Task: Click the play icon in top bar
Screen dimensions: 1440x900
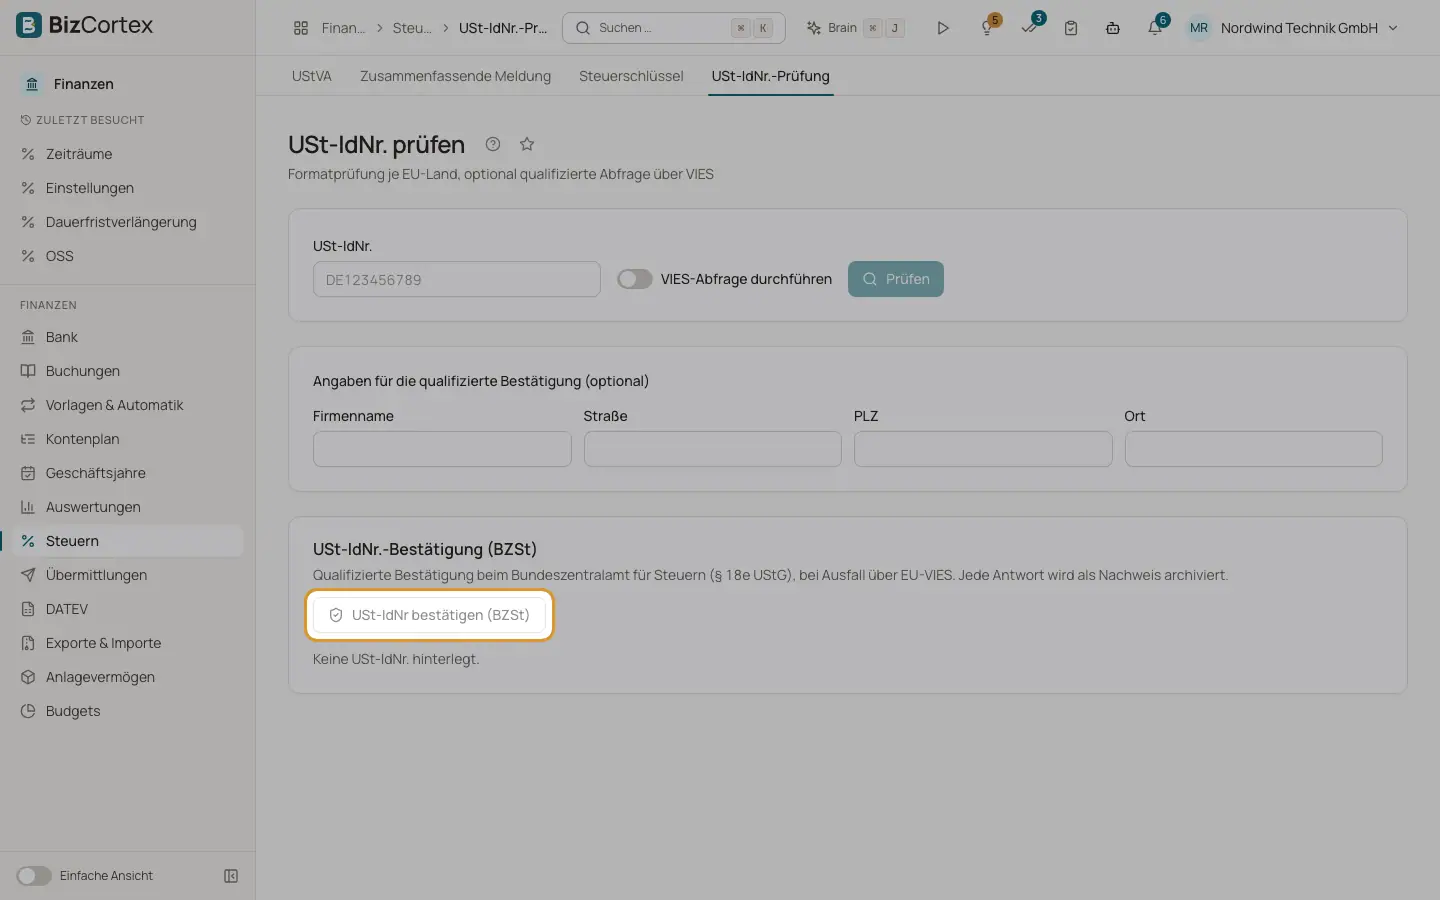Action: click(x=943, y=28)
